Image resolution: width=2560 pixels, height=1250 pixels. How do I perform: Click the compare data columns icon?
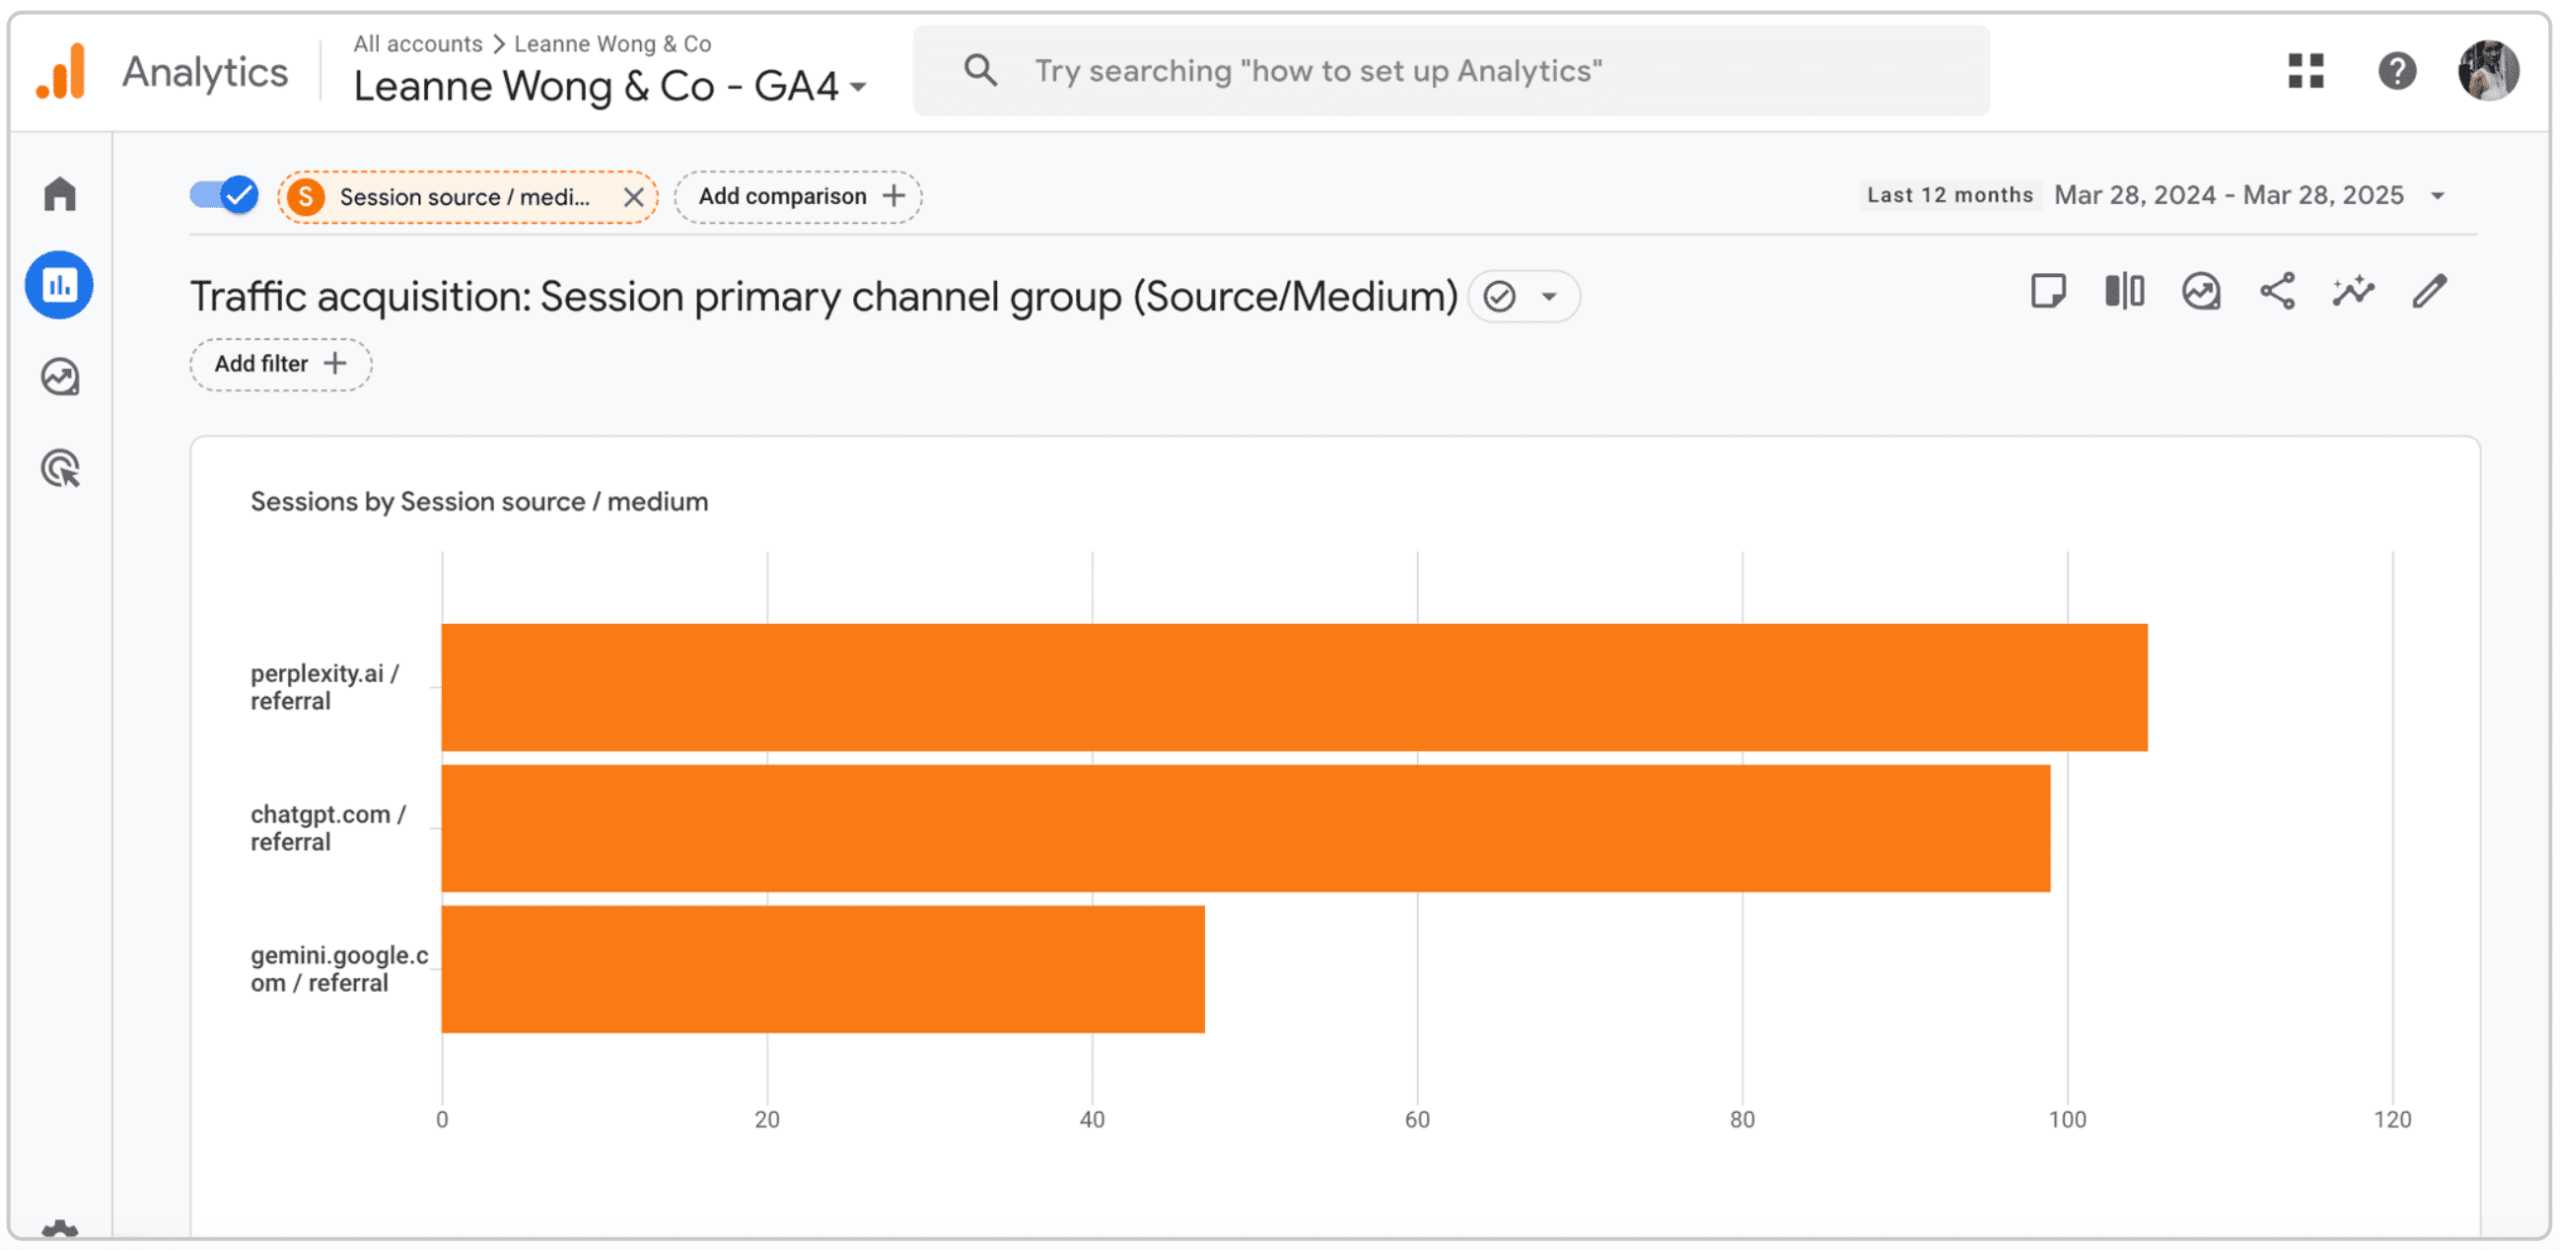[2124, 292]
